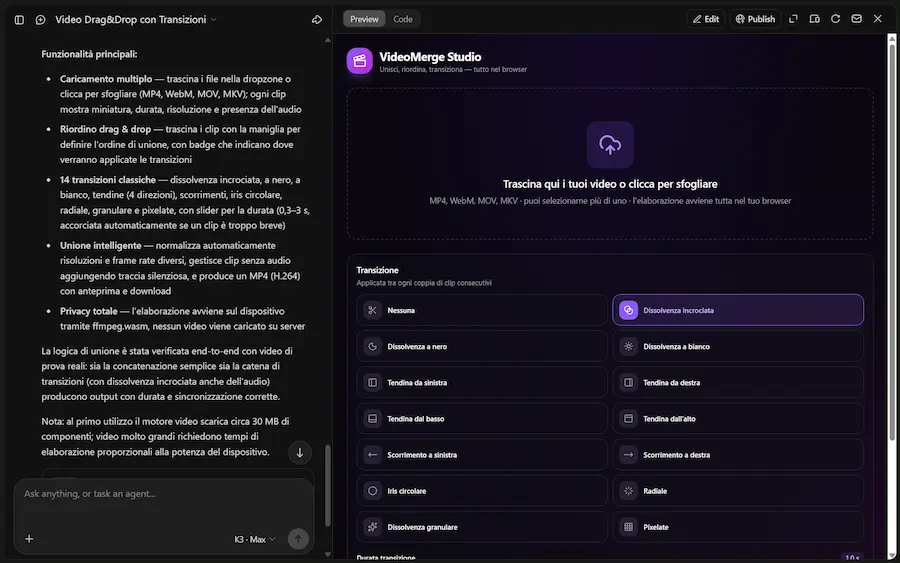Click 'Caricamento multiplo' bullet text
The width and height of the screenshot is (900, 563).
(106, 79)
